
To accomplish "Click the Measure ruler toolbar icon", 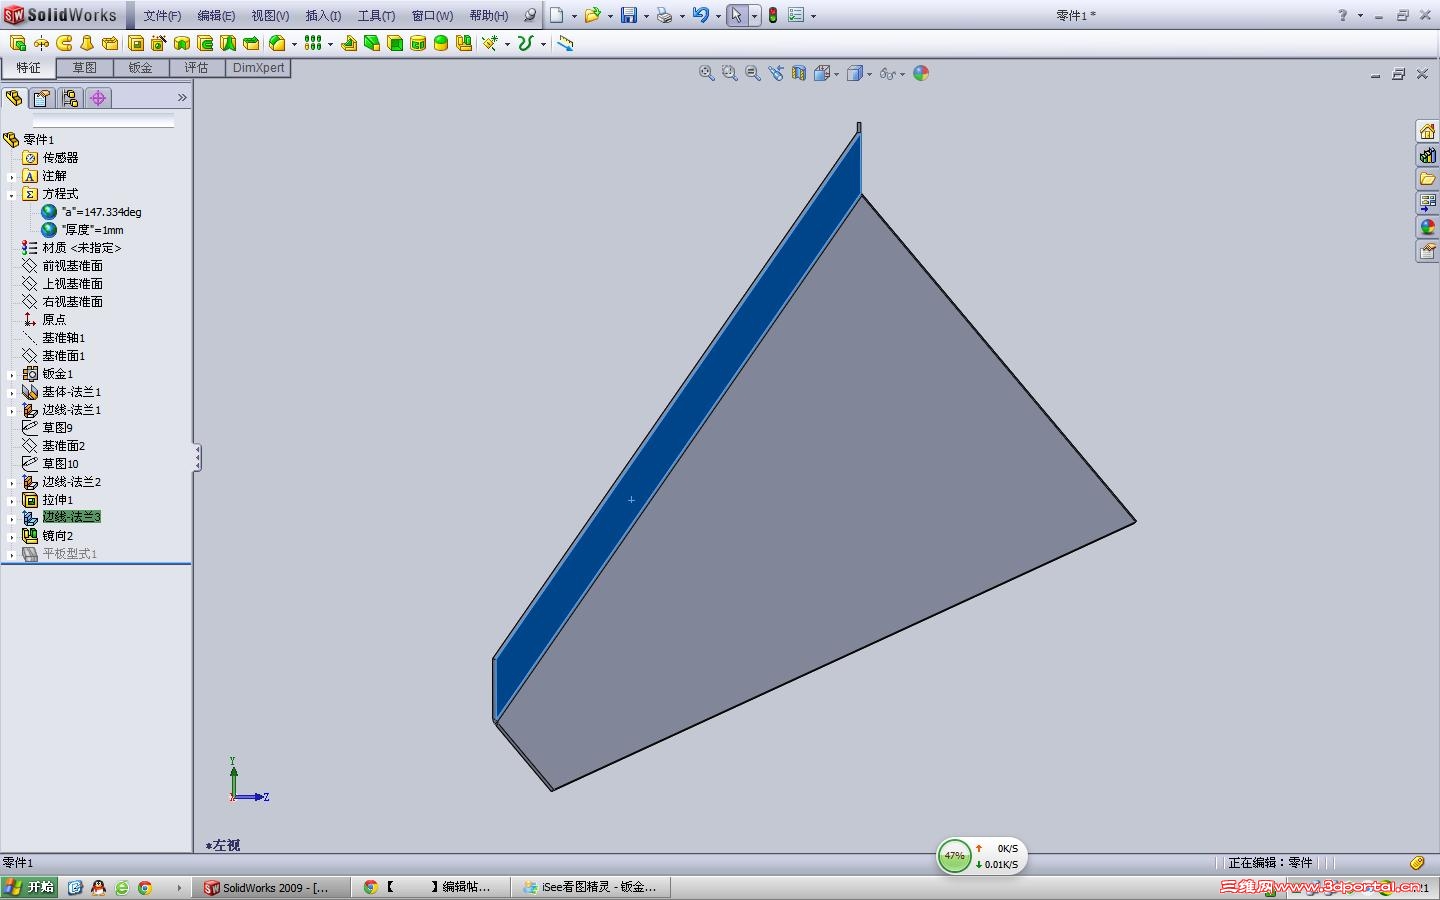I will (x=565, y=43).
